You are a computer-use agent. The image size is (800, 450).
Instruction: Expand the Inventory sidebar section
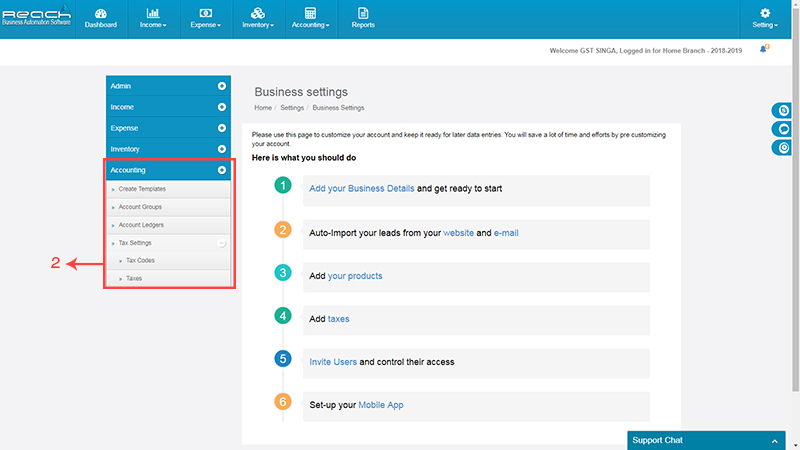click(222, 149)
